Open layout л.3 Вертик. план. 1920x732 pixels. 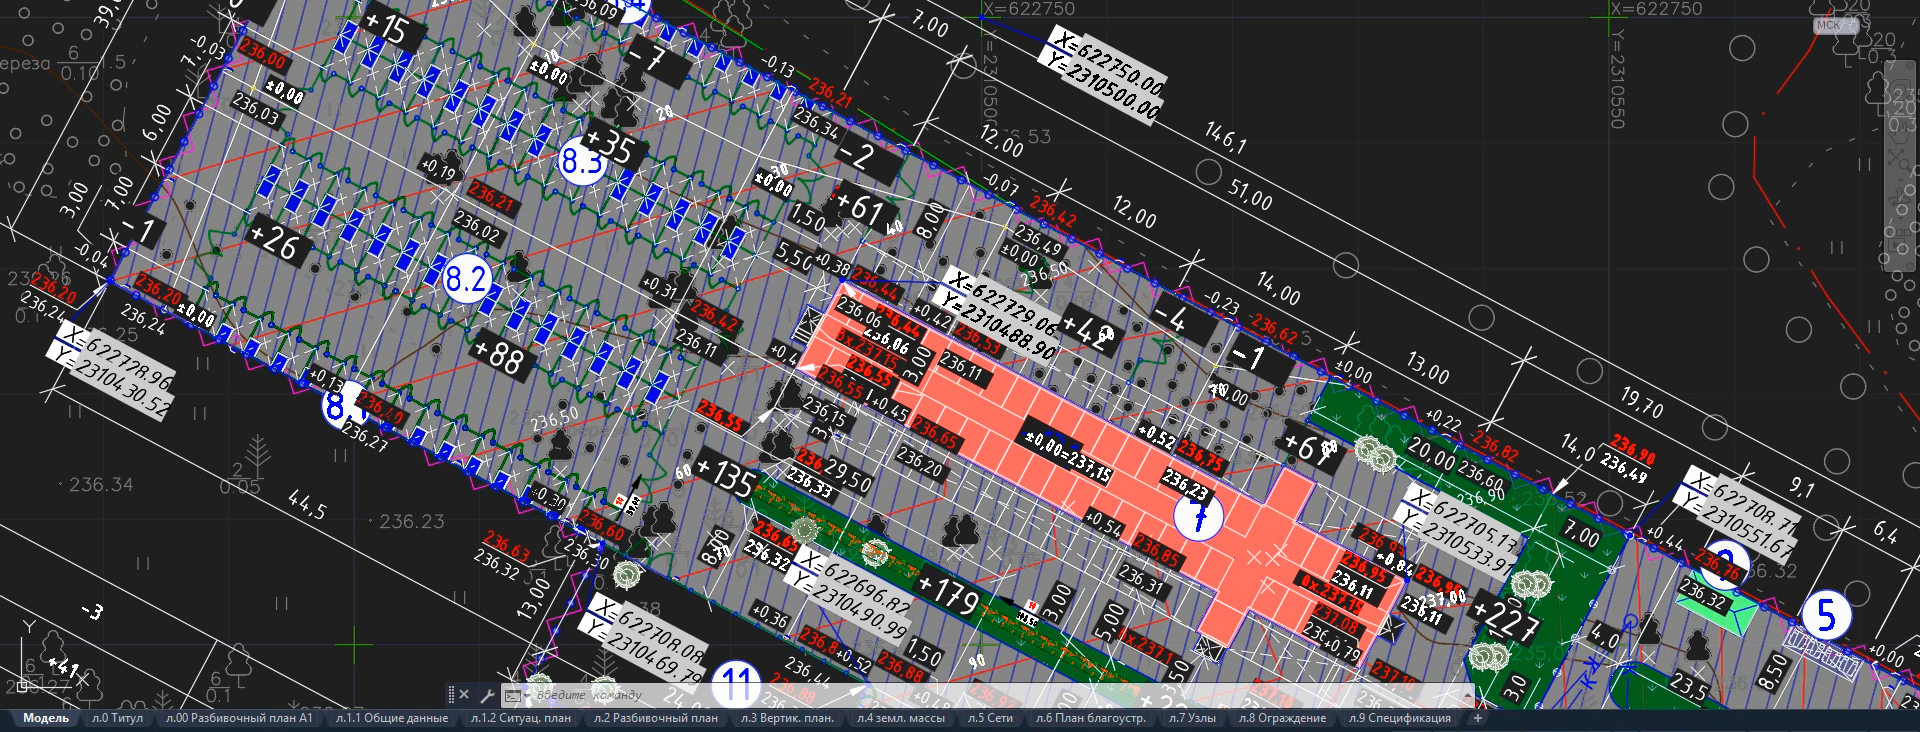(x=787, y=718)
